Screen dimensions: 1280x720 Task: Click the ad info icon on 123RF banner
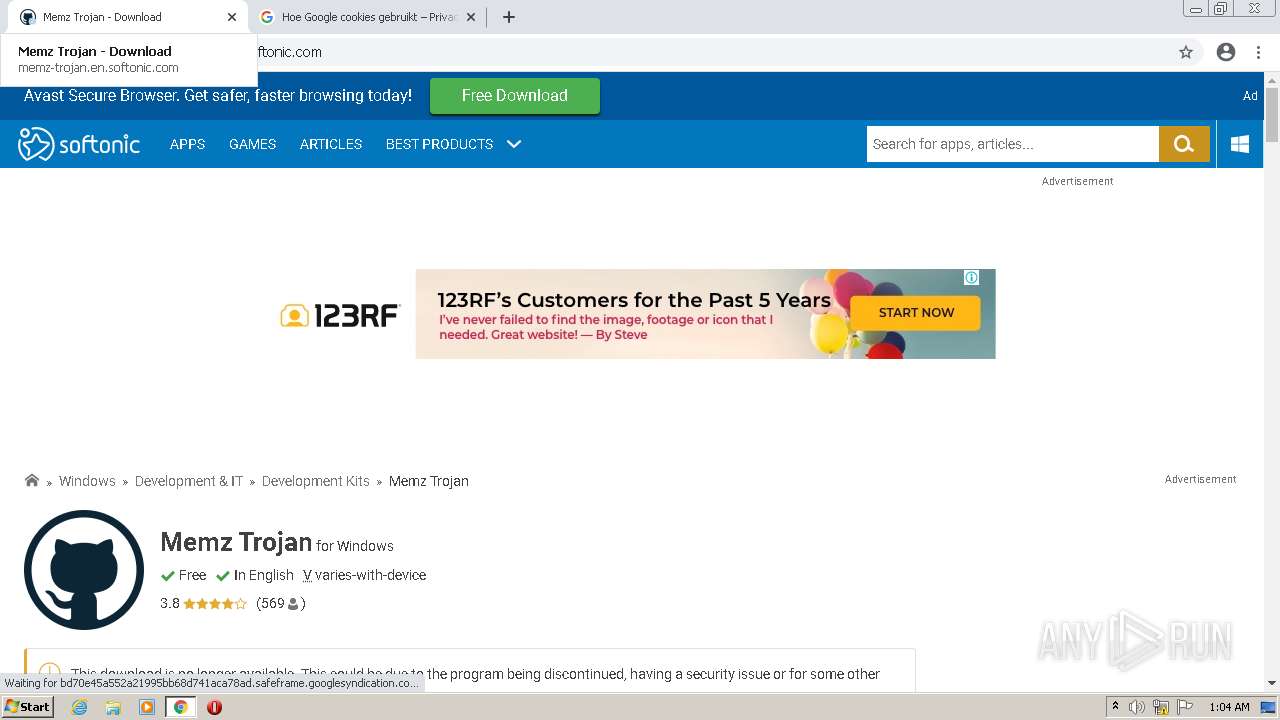971,278
